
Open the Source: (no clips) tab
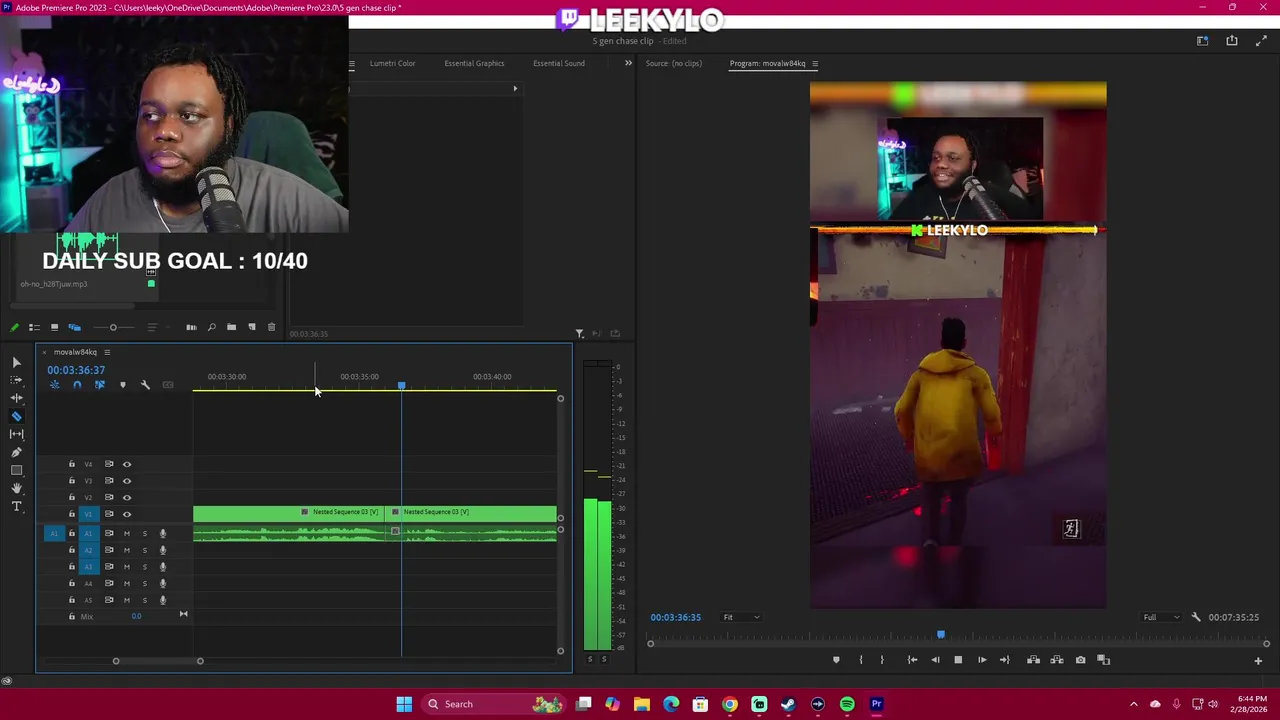pyautogui.click(x=673, y=63)
